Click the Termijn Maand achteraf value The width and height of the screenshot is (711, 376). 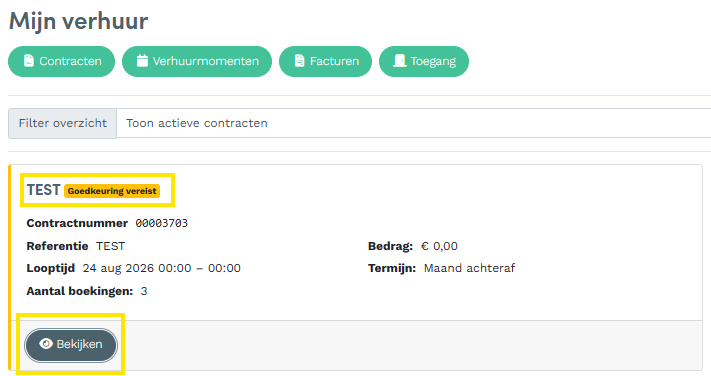pyautogui.click(x=469, y=268)
